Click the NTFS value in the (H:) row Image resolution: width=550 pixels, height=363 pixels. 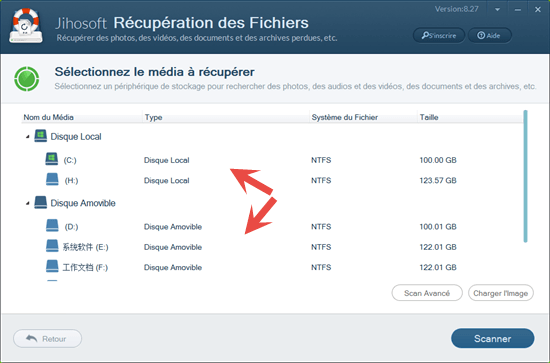coord(321,180)
